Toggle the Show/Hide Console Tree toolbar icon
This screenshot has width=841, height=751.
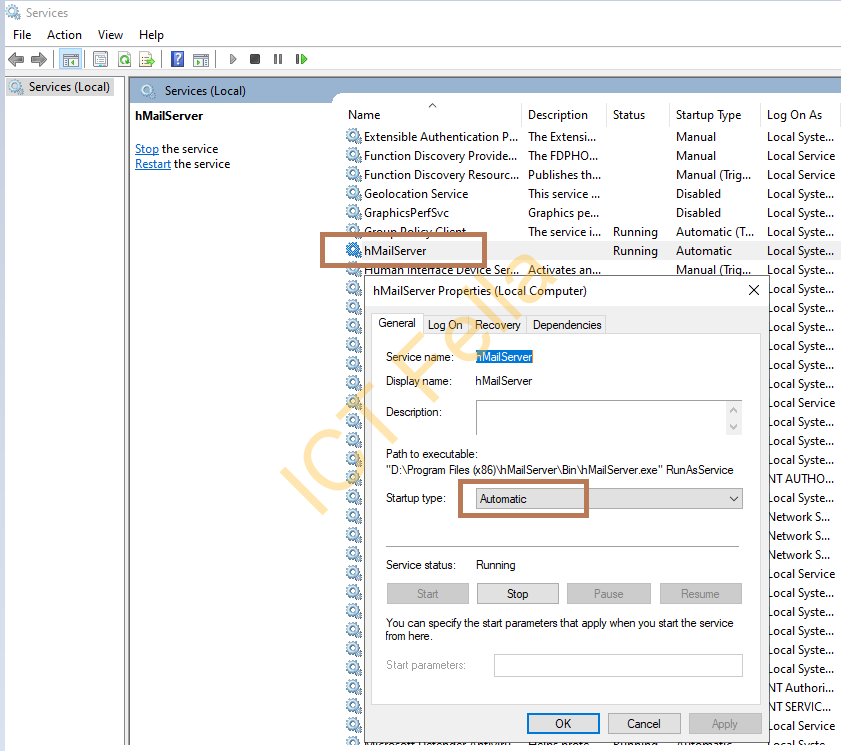(71, 59)
